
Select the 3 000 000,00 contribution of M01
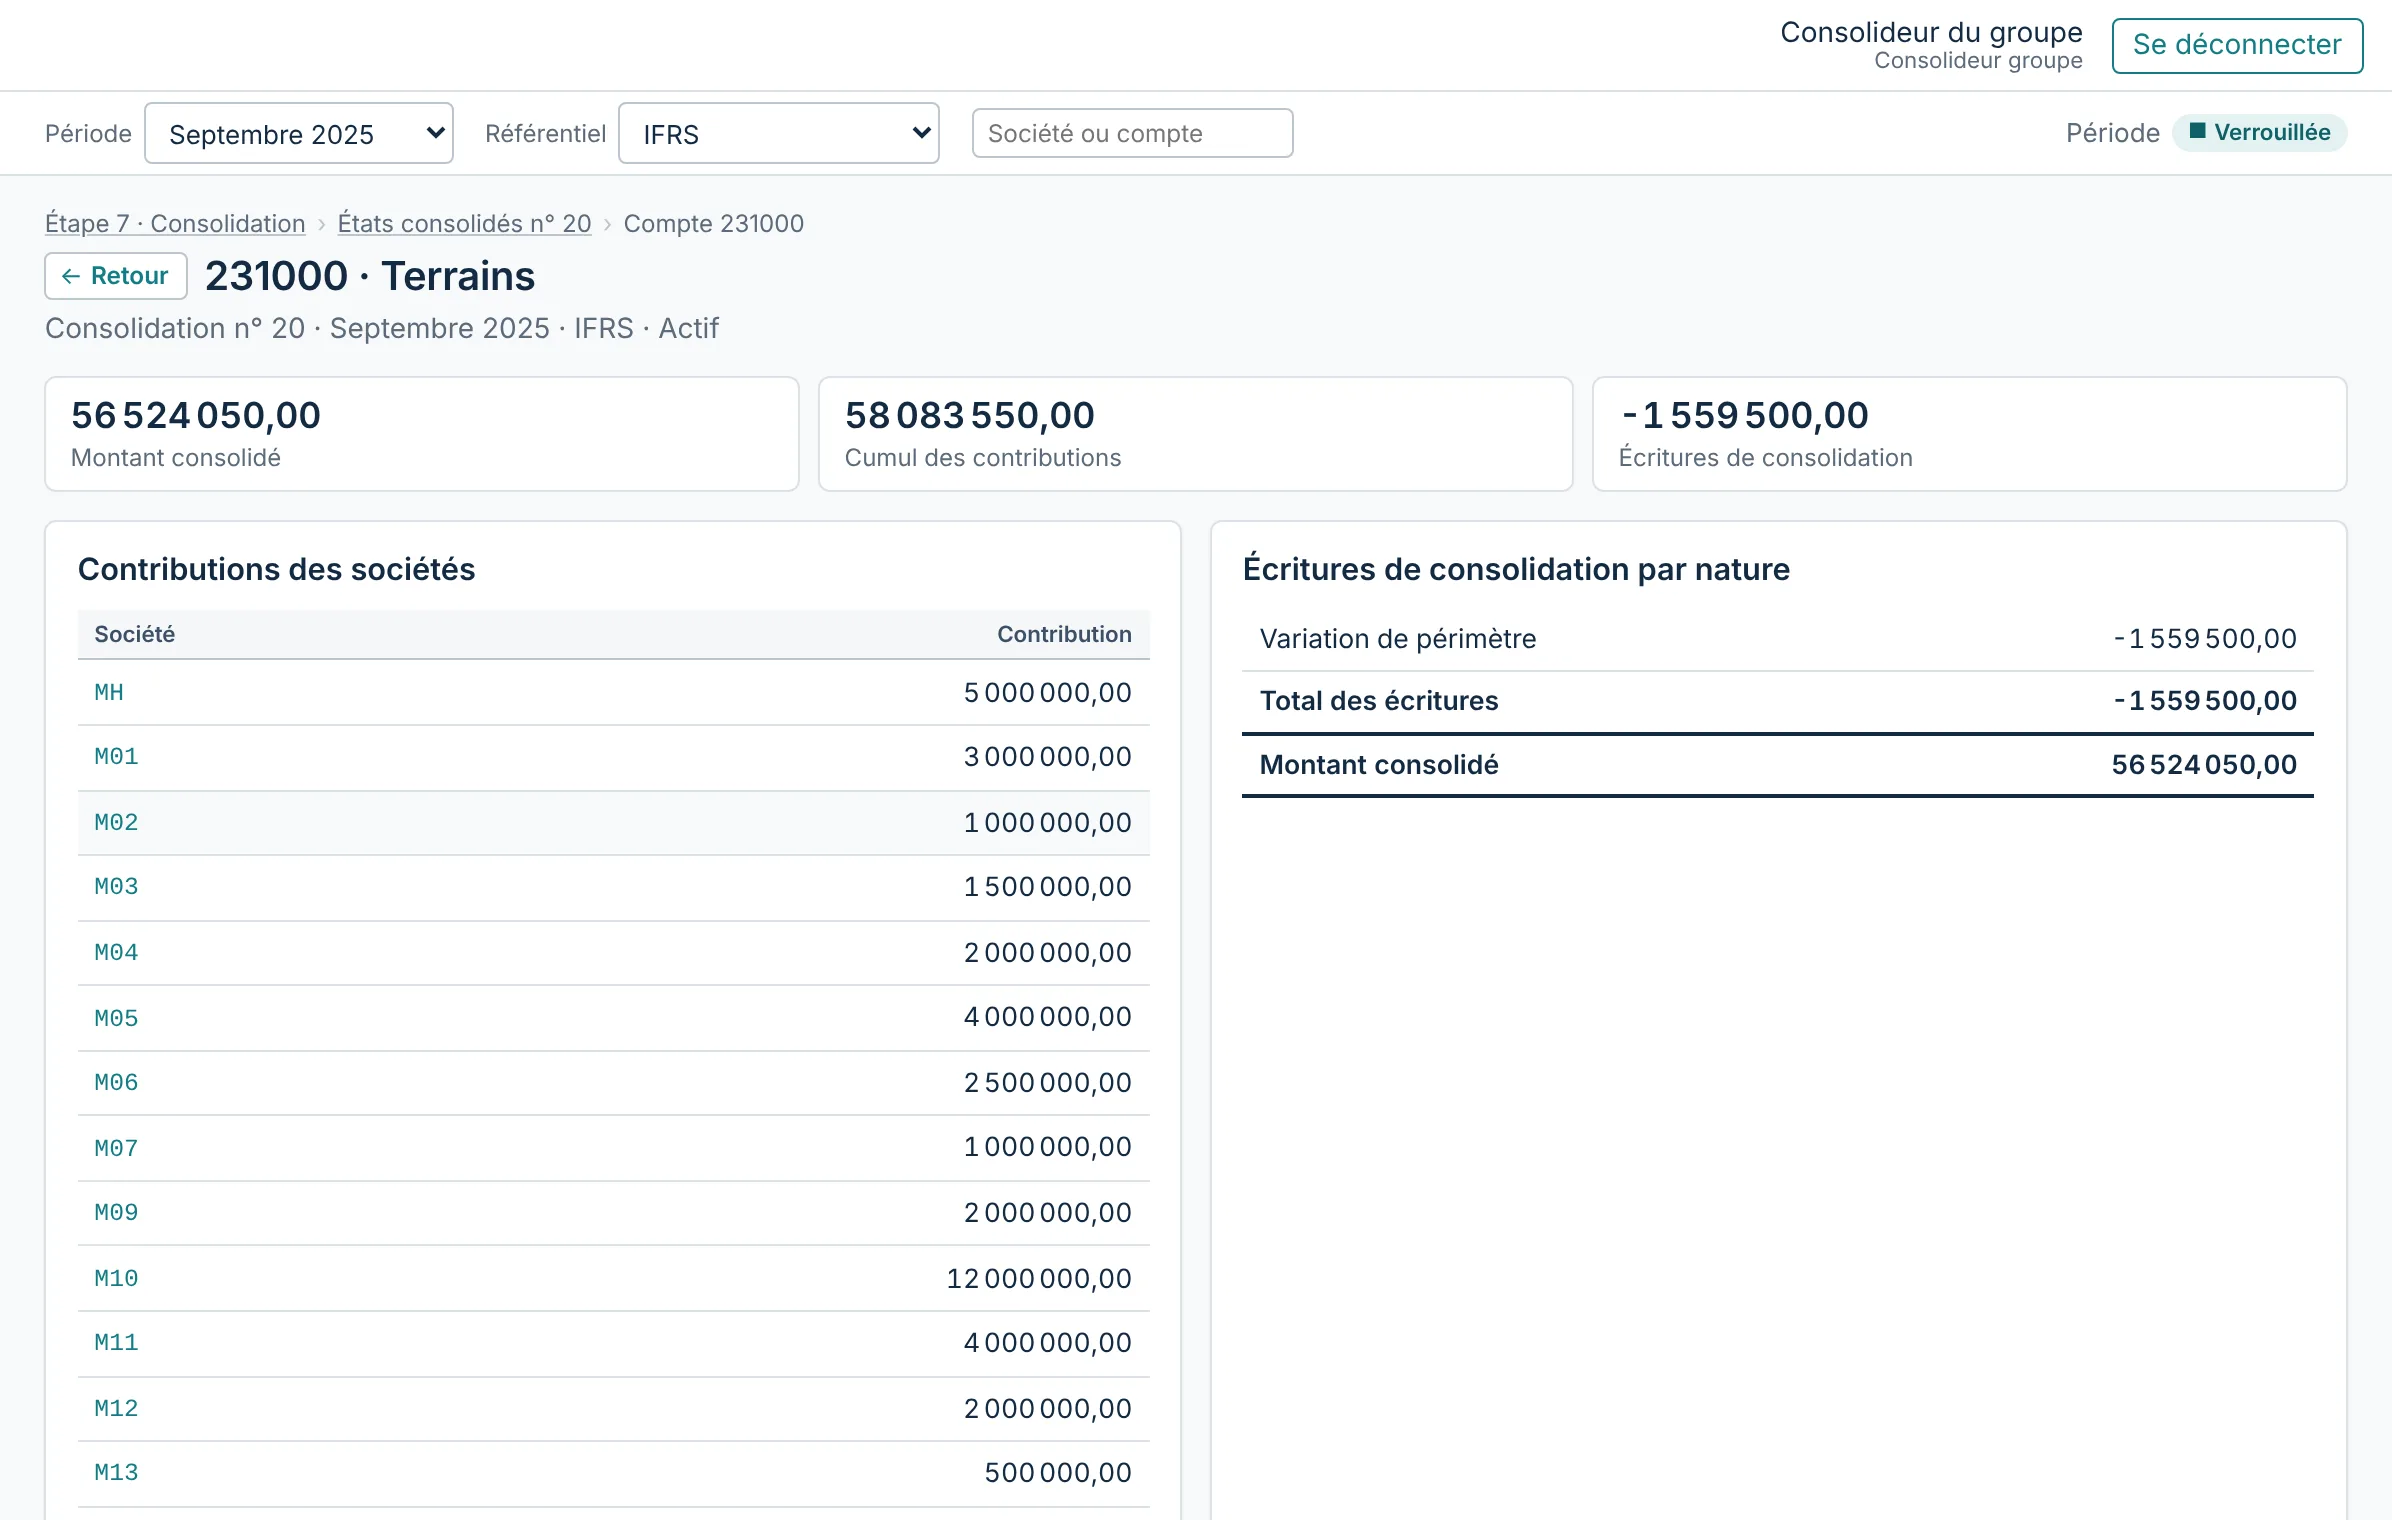point(1047,757)
